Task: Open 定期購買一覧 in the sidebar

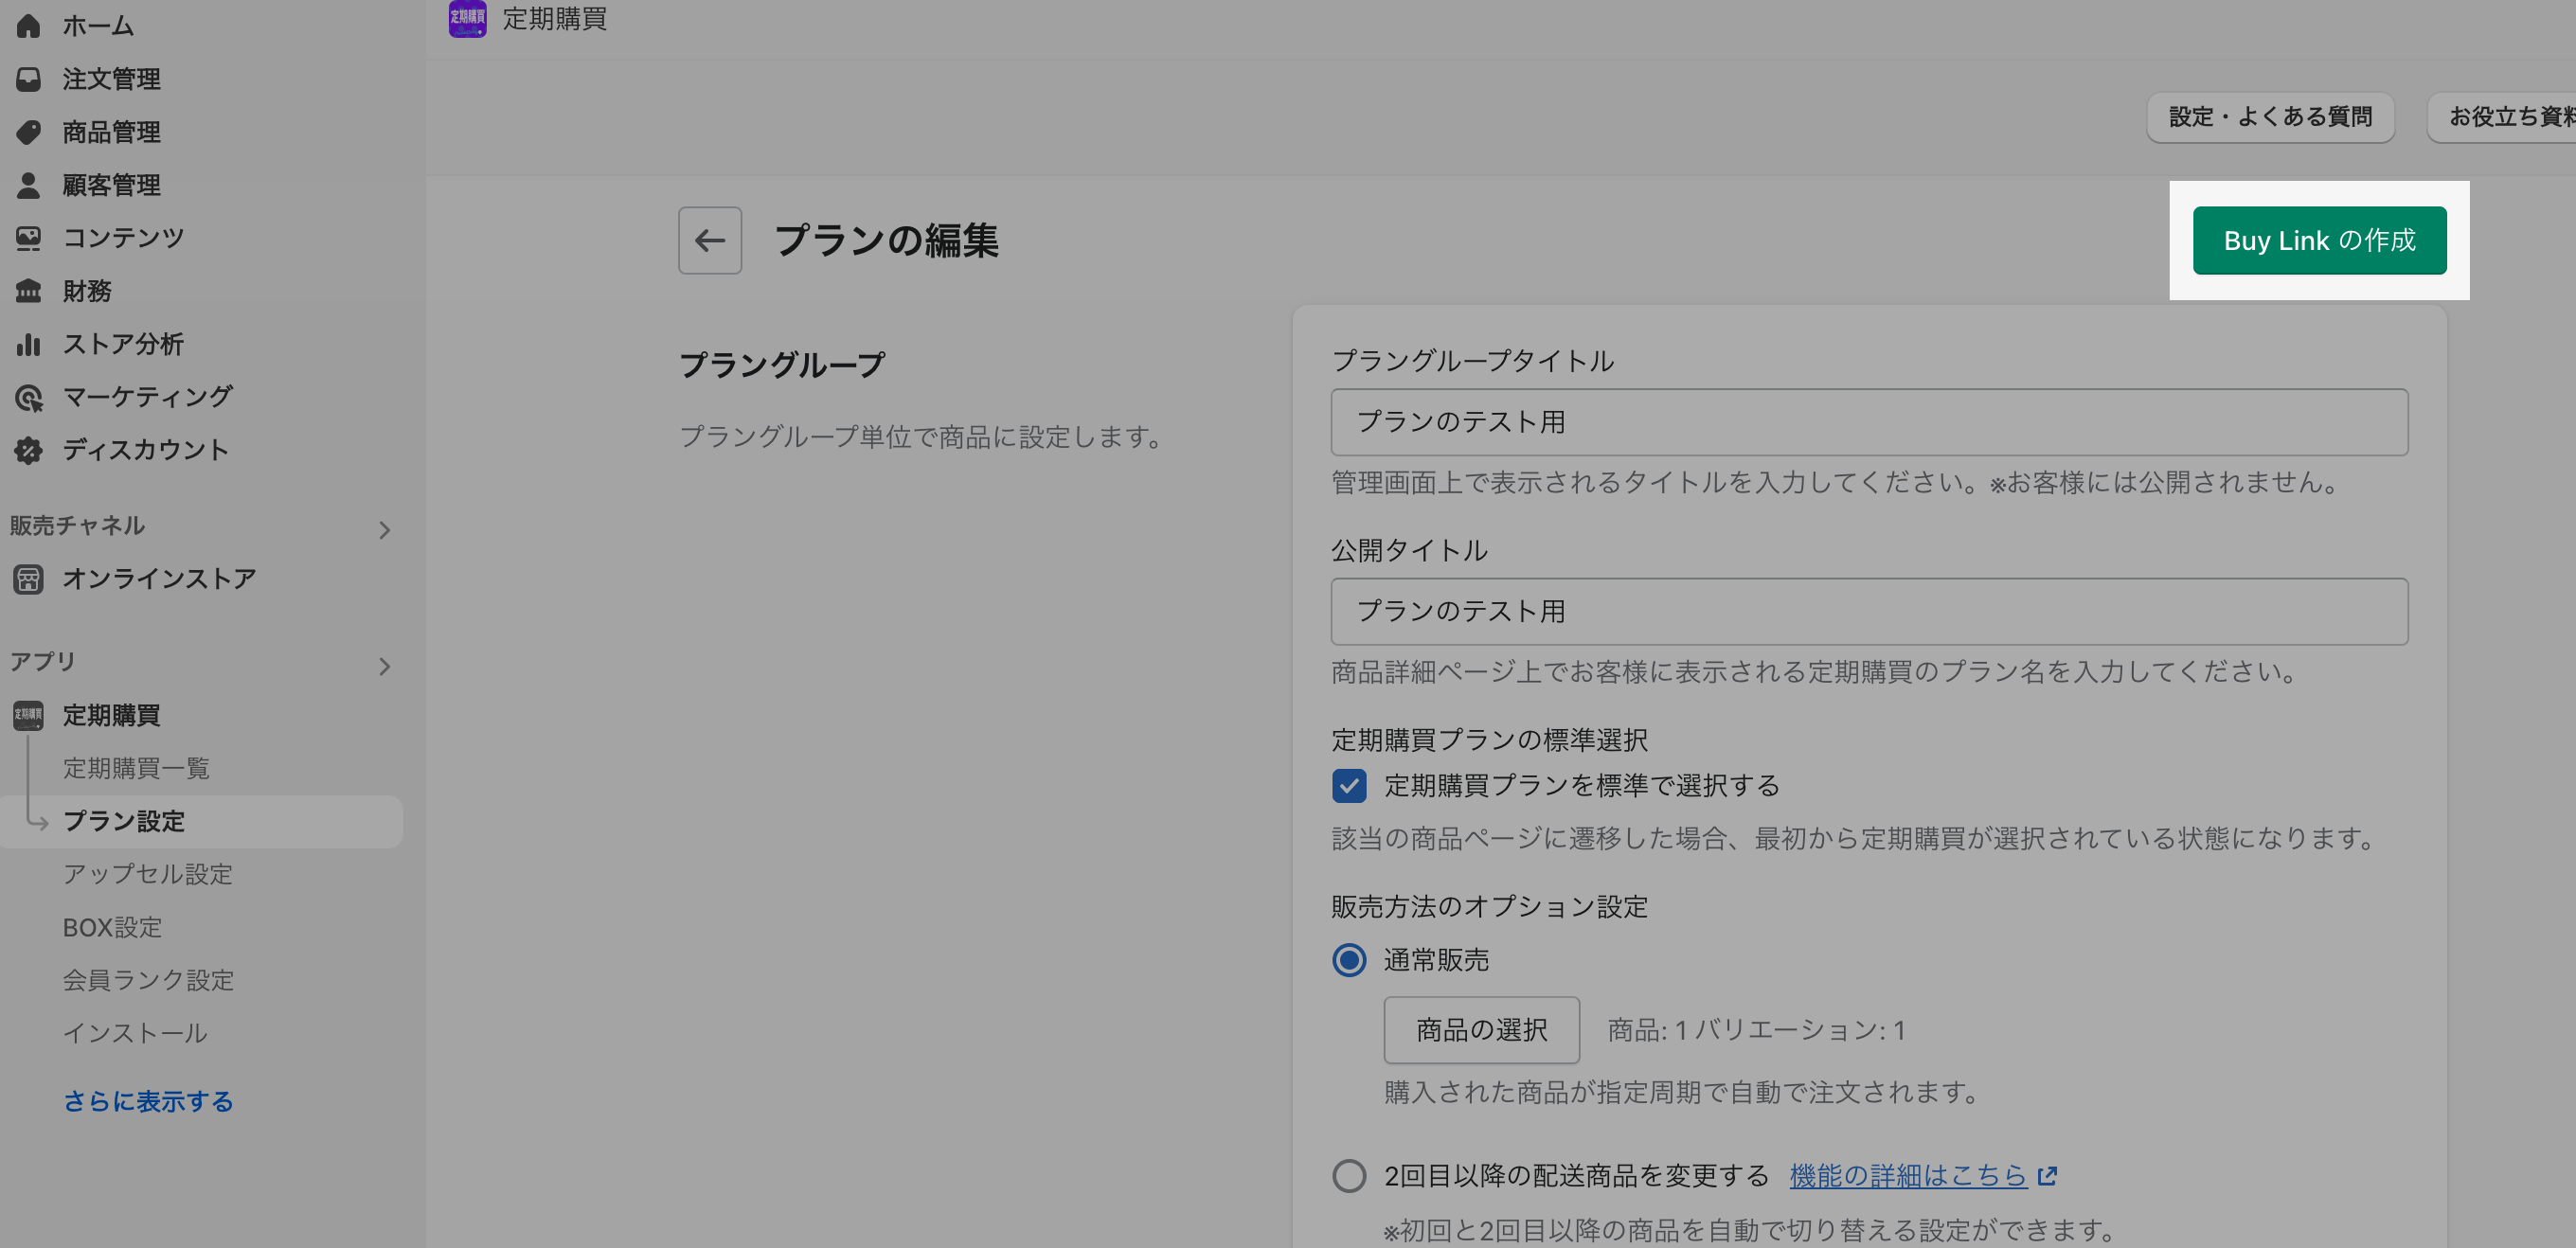Action: click(136, 768)
